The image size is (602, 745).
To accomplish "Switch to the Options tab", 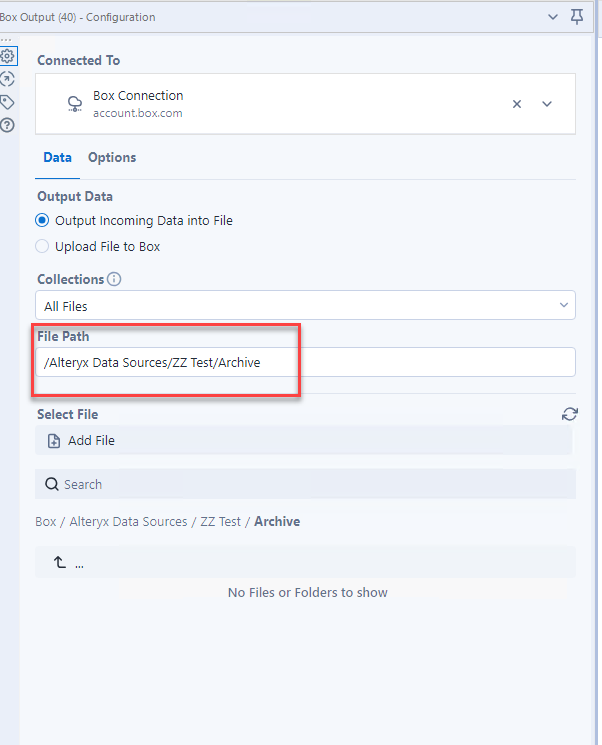I will (x=112, y=158).
